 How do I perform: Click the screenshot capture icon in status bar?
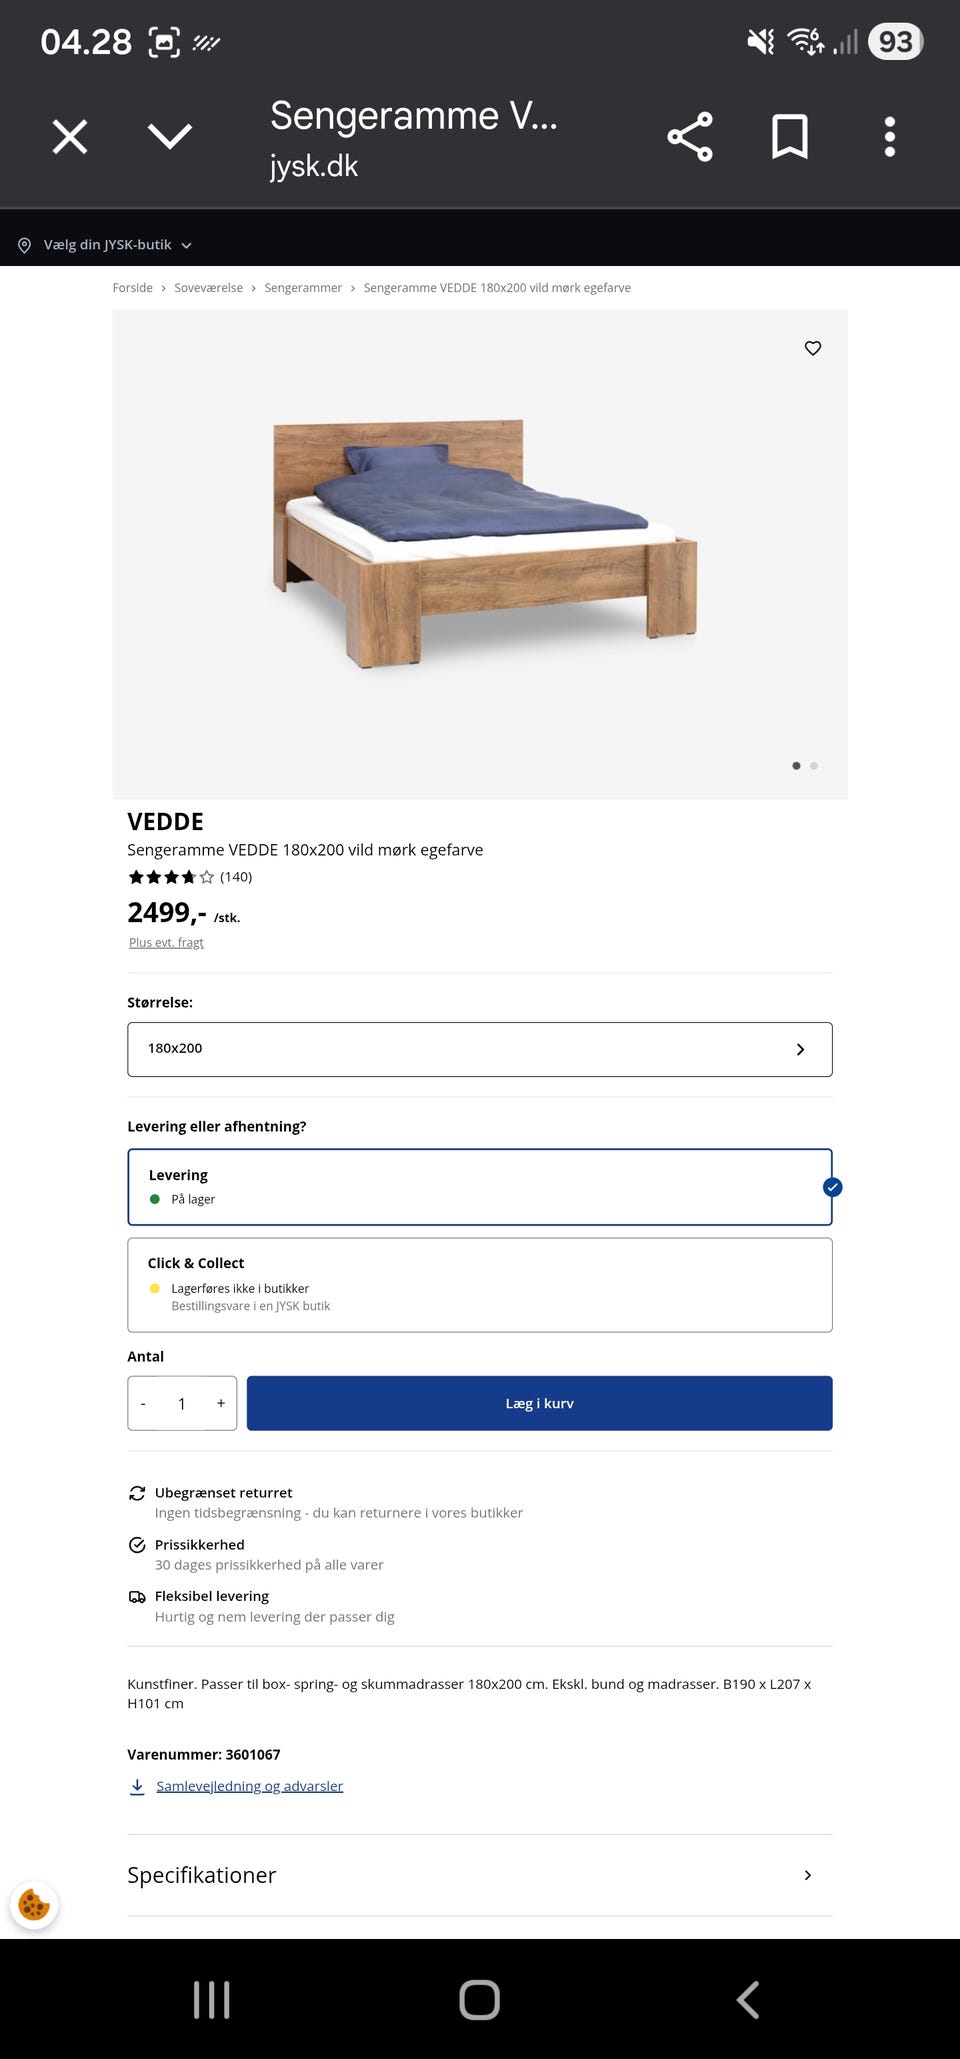(x=163, y=41)
